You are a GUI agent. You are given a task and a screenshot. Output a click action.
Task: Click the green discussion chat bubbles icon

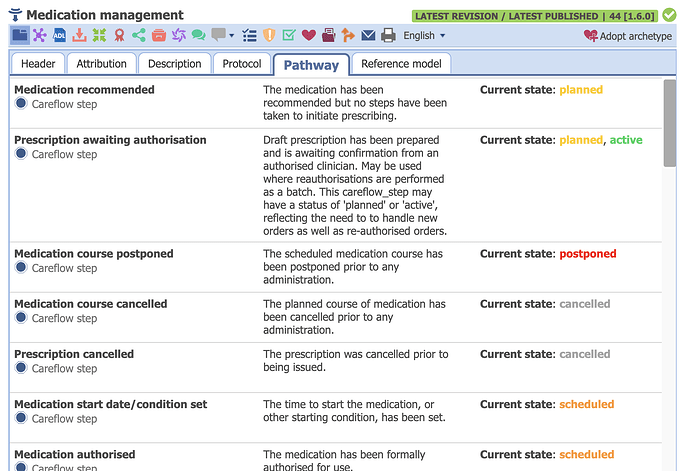(x=198, y=35)
